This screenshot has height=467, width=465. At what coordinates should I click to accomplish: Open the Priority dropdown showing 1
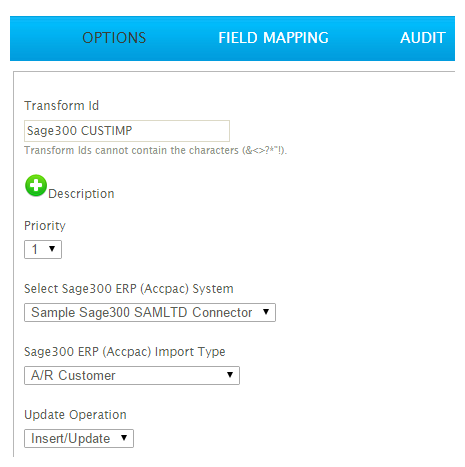43,249
